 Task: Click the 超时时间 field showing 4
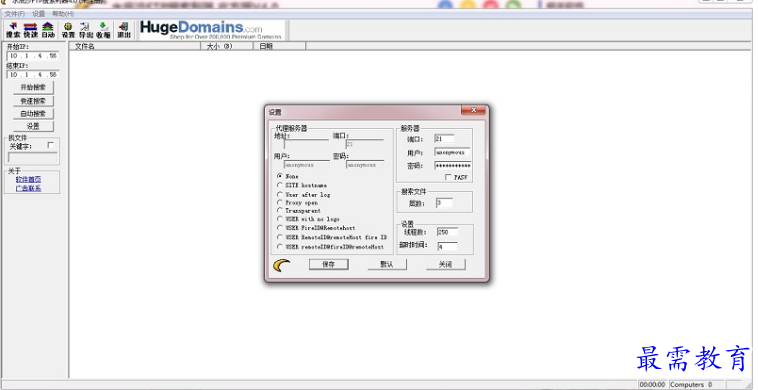click(447, 246)
